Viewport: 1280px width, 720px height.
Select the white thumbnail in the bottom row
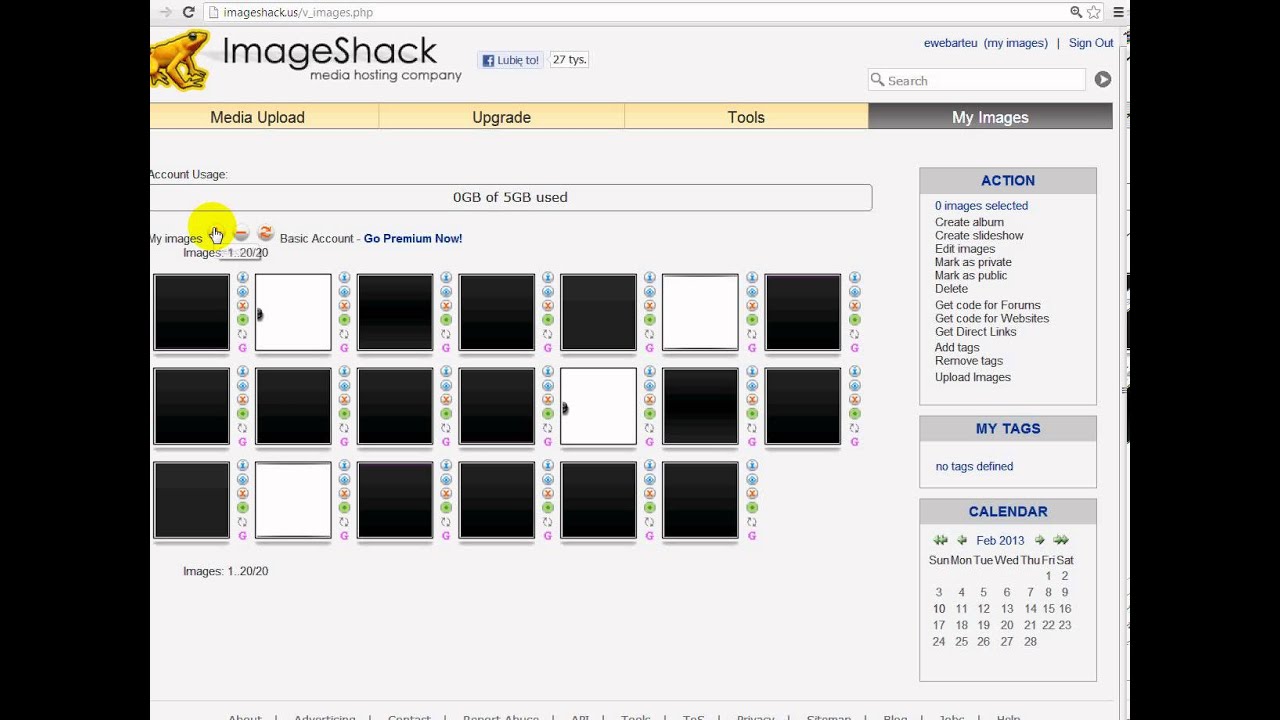click(x=293, y=500)
